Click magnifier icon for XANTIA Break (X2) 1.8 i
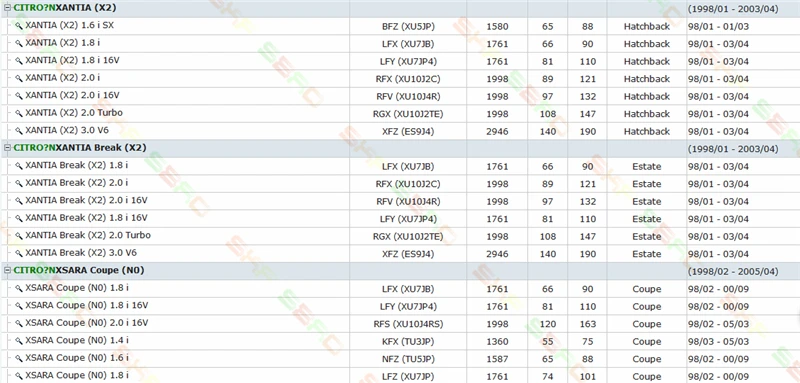Viewport: 800px width, 383px height. 19,166
